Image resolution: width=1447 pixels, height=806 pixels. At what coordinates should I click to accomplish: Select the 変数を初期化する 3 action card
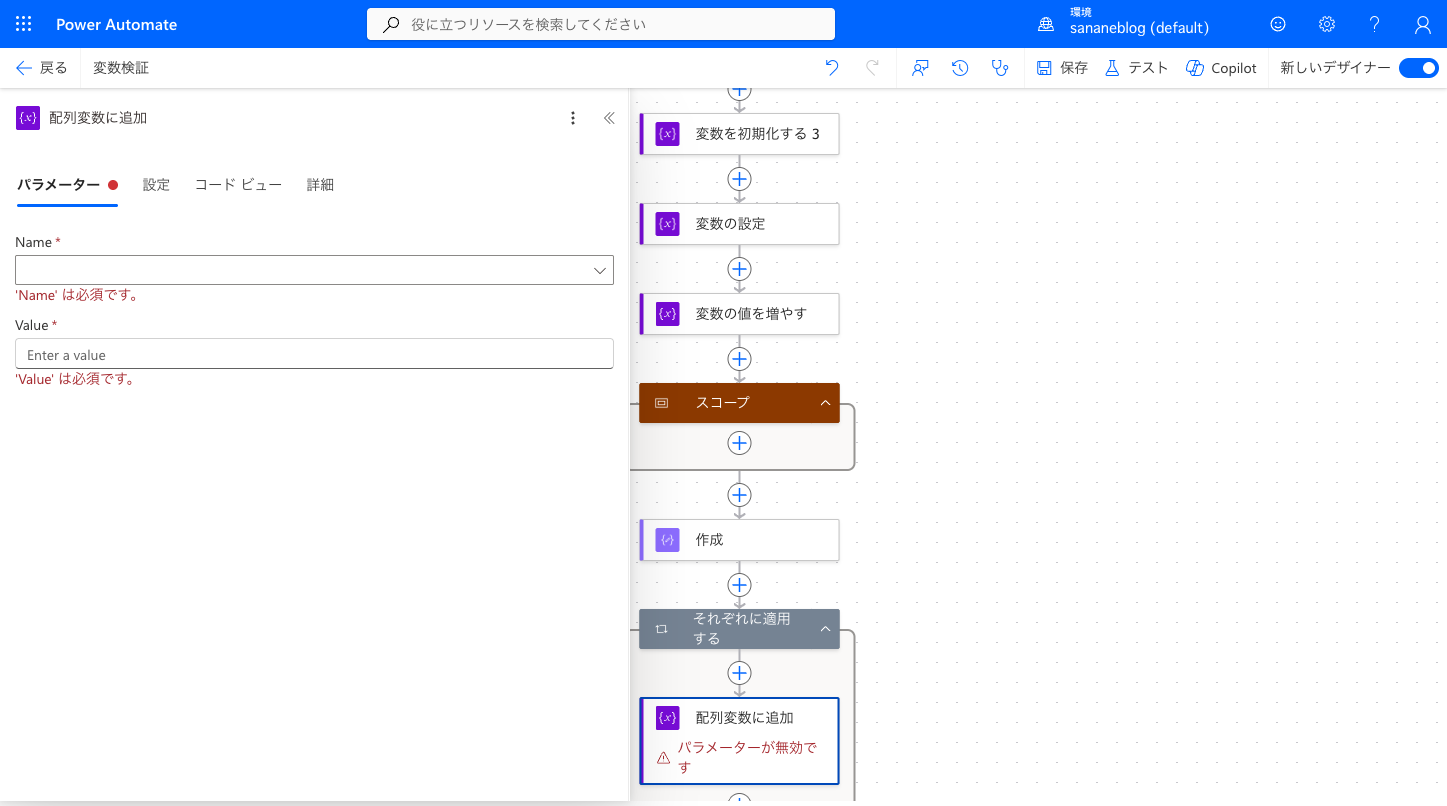pyautogui.click(x=739, y=134)
